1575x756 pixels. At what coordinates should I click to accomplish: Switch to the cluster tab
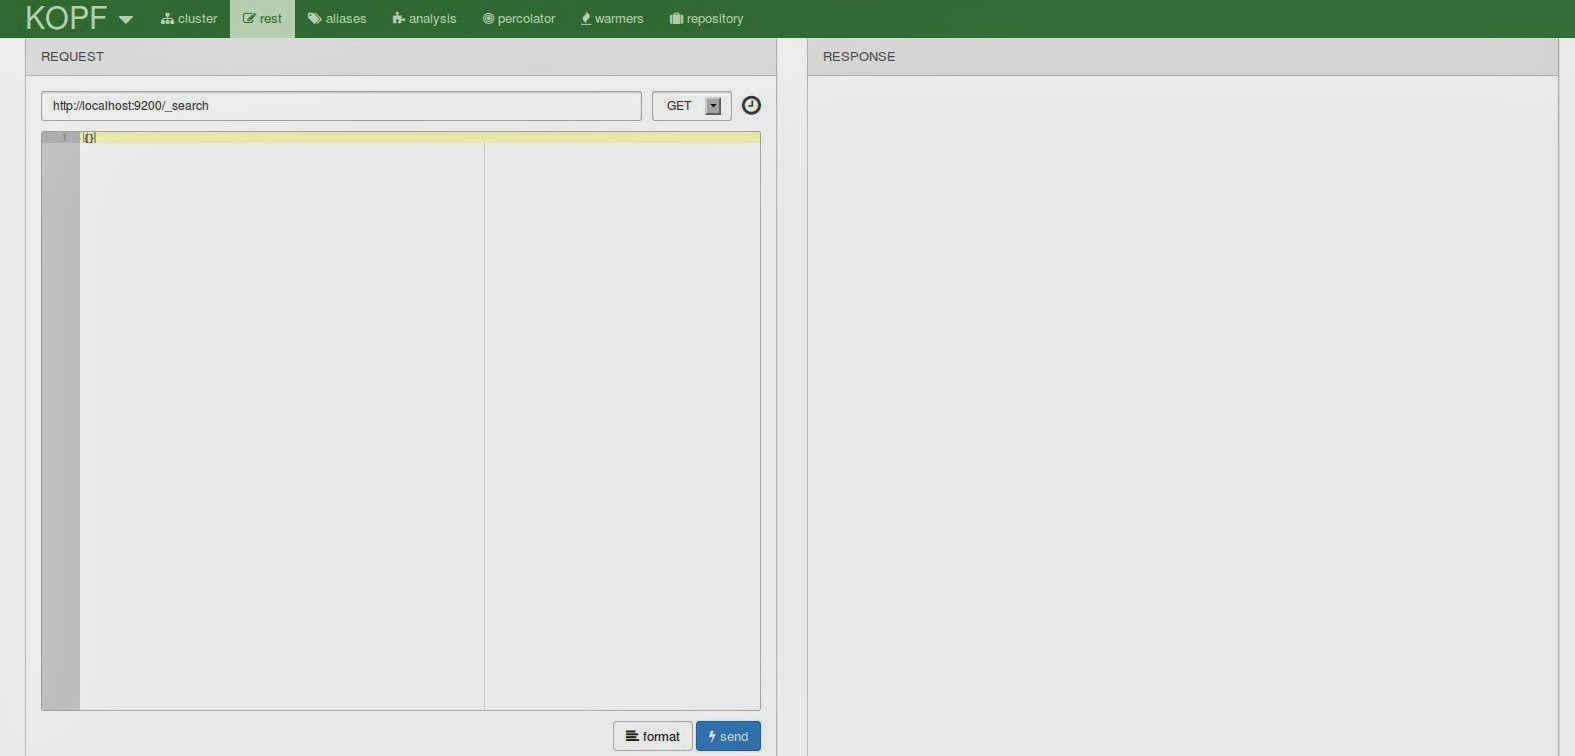coord(189,19)
